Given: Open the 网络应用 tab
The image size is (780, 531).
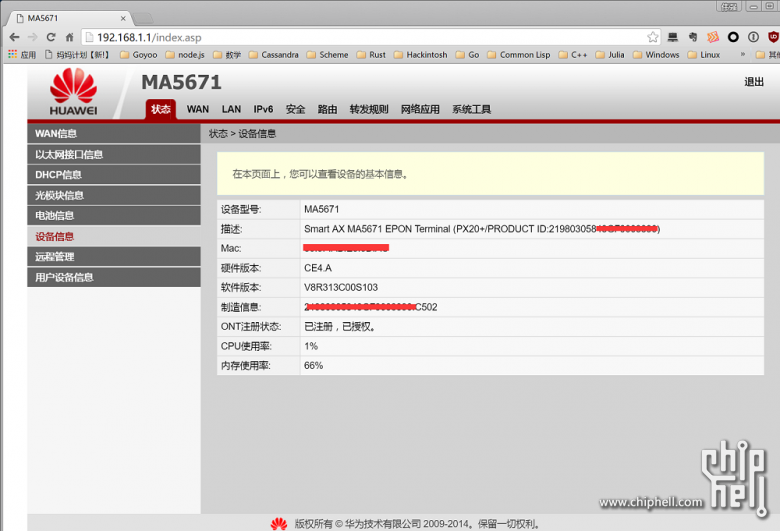Looking at the screenshot, I should click(420, 109).
